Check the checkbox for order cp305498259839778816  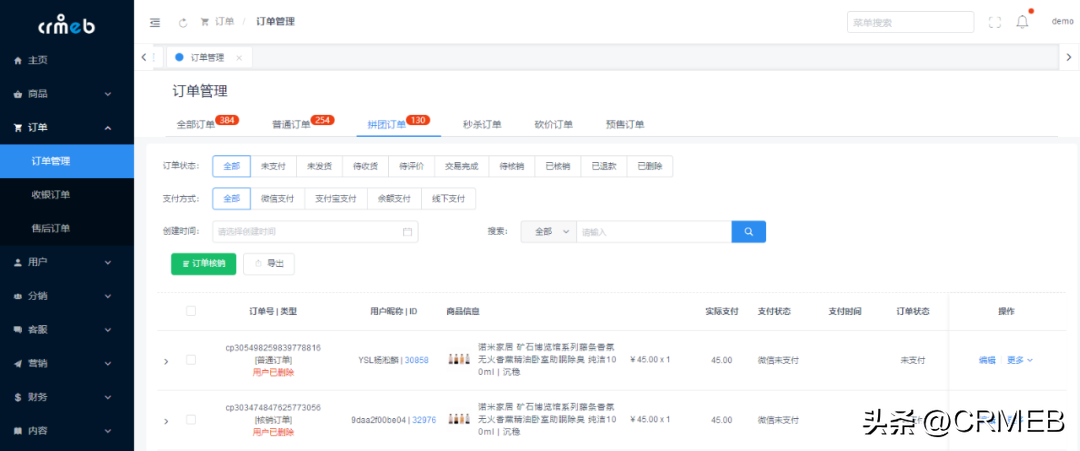click(191, 359)
